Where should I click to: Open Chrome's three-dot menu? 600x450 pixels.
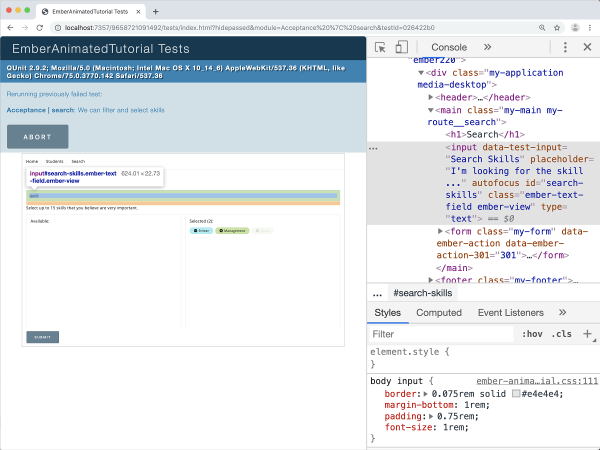click(590, 28)
